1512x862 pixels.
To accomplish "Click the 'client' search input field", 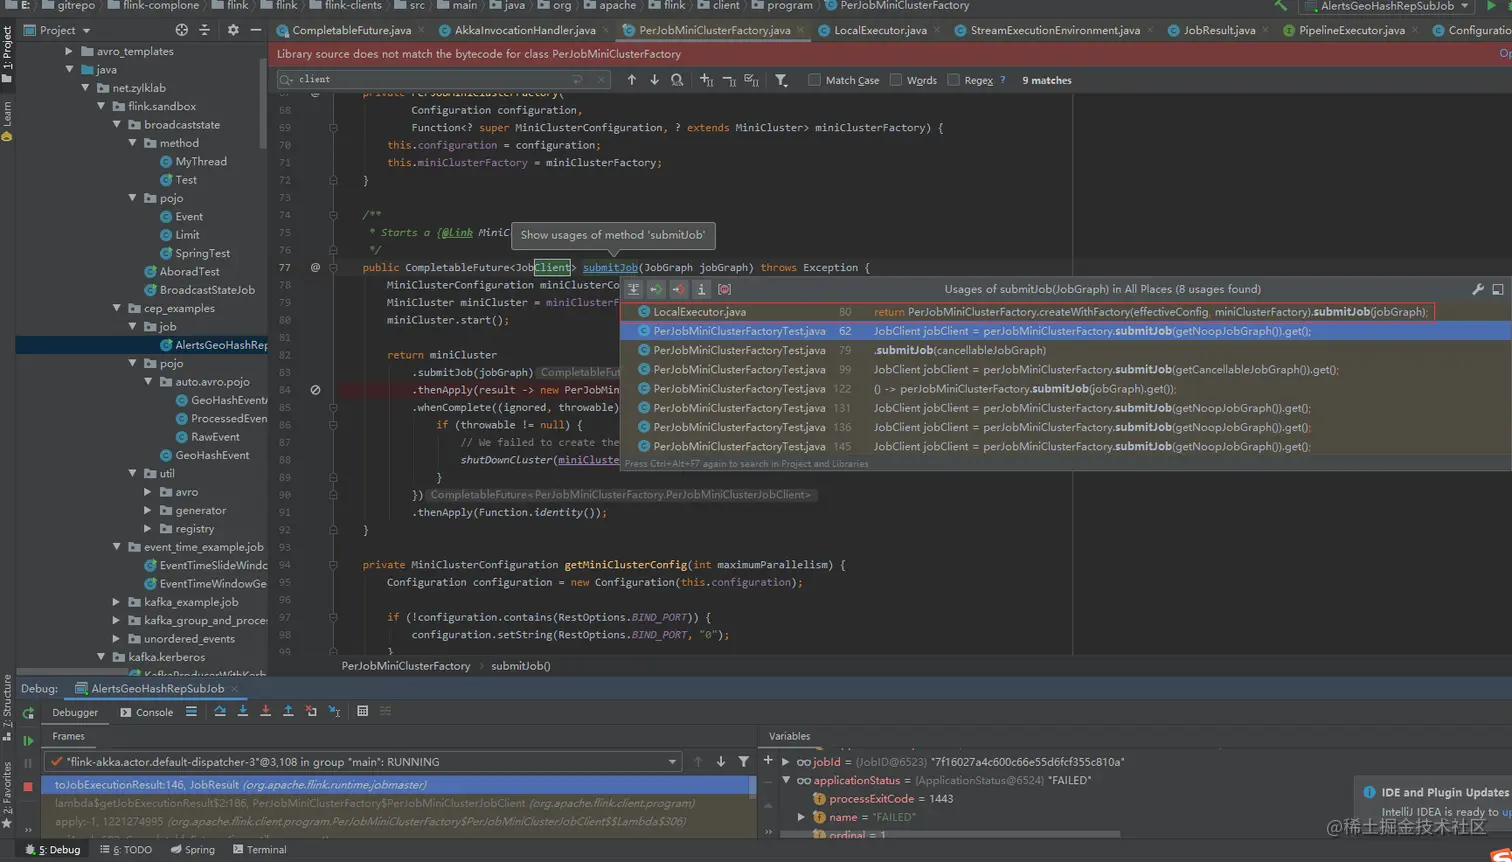I will pyautogui.click(x=430, y=79).
